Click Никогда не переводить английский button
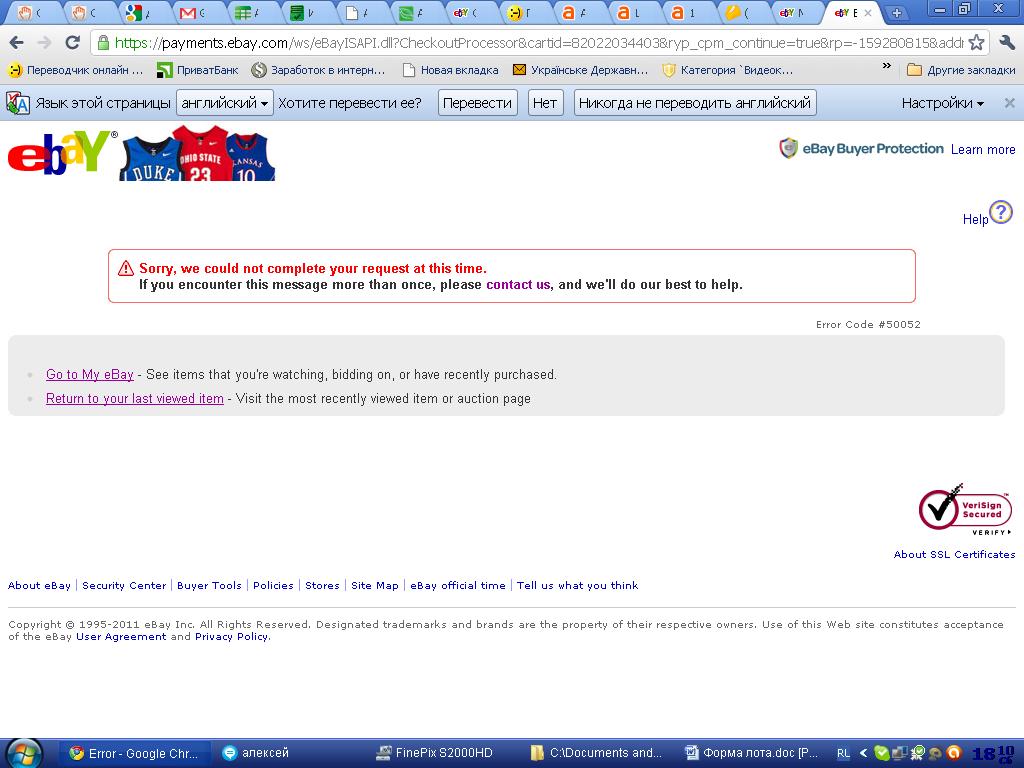Viewport: 1024px width, 768px height. (x=695, y=103)
